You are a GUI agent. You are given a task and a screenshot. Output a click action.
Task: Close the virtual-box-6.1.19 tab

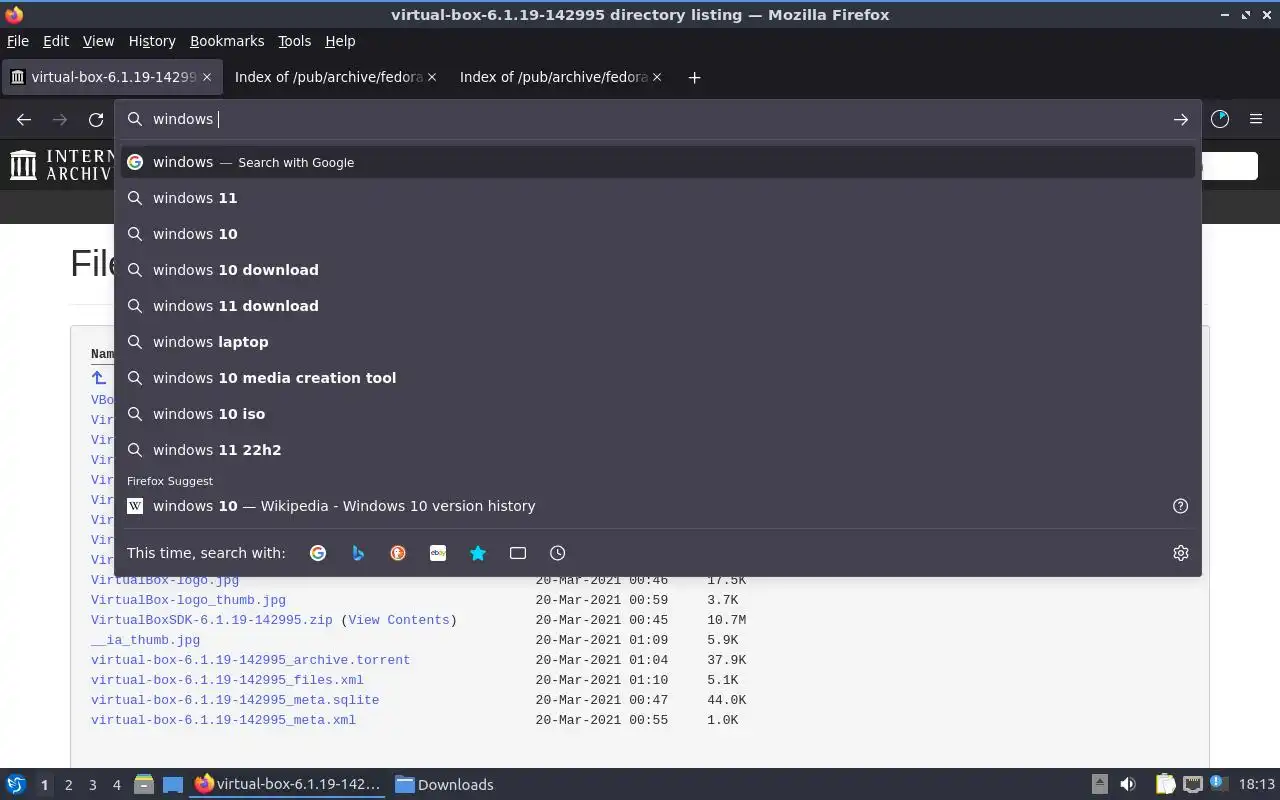(207, 77)
